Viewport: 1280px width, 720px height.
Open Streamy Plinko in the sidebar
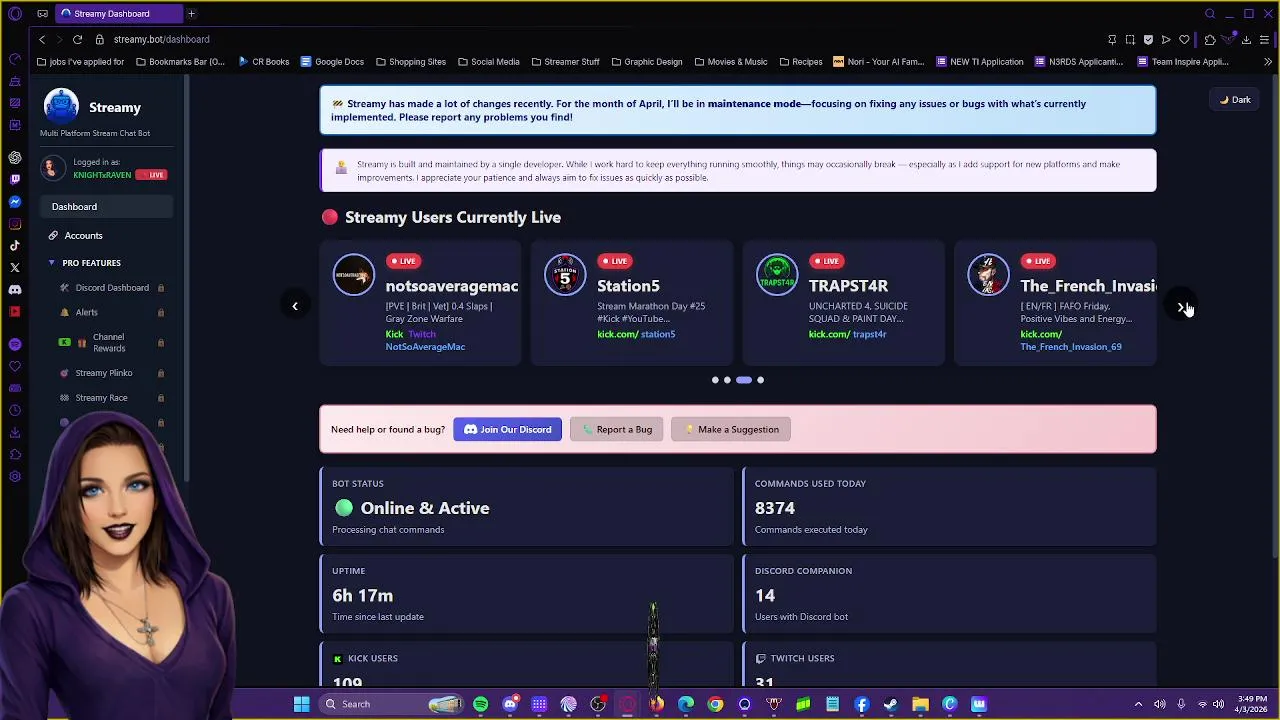(104, 373)
